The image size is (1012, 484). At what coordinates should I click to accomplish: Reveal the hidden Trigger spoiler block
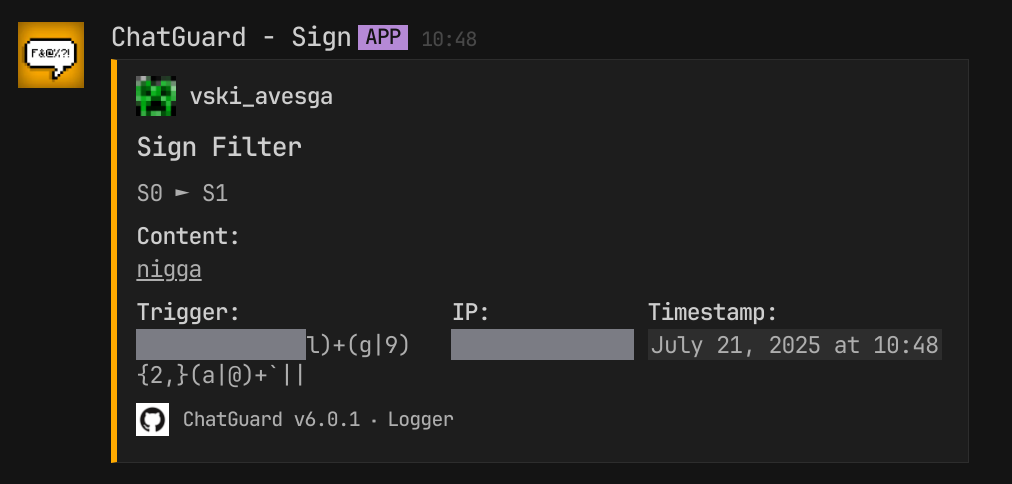tap(221, 345)
